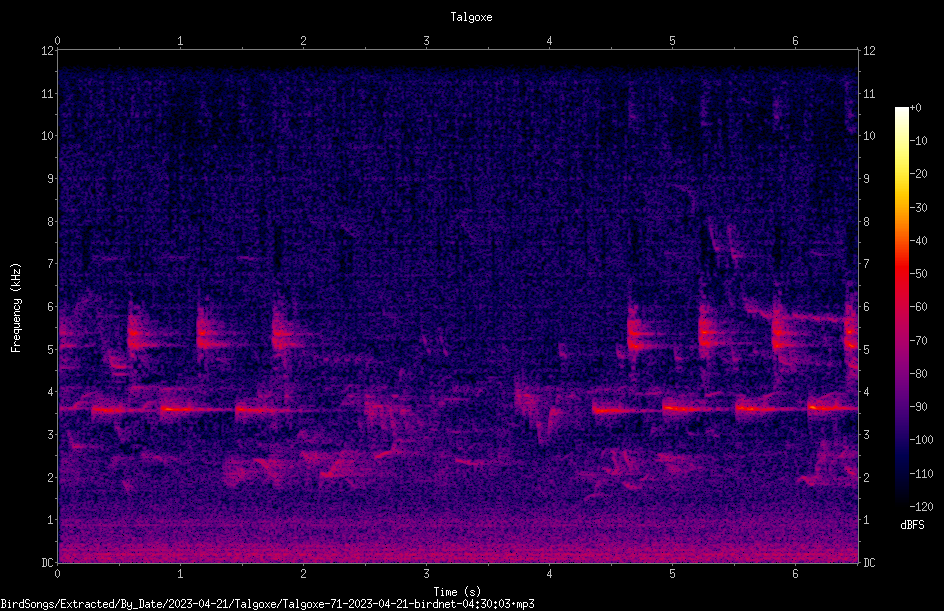Select the 12 kHz label on left axis
944x611 pixels.
tap(48, 51)
